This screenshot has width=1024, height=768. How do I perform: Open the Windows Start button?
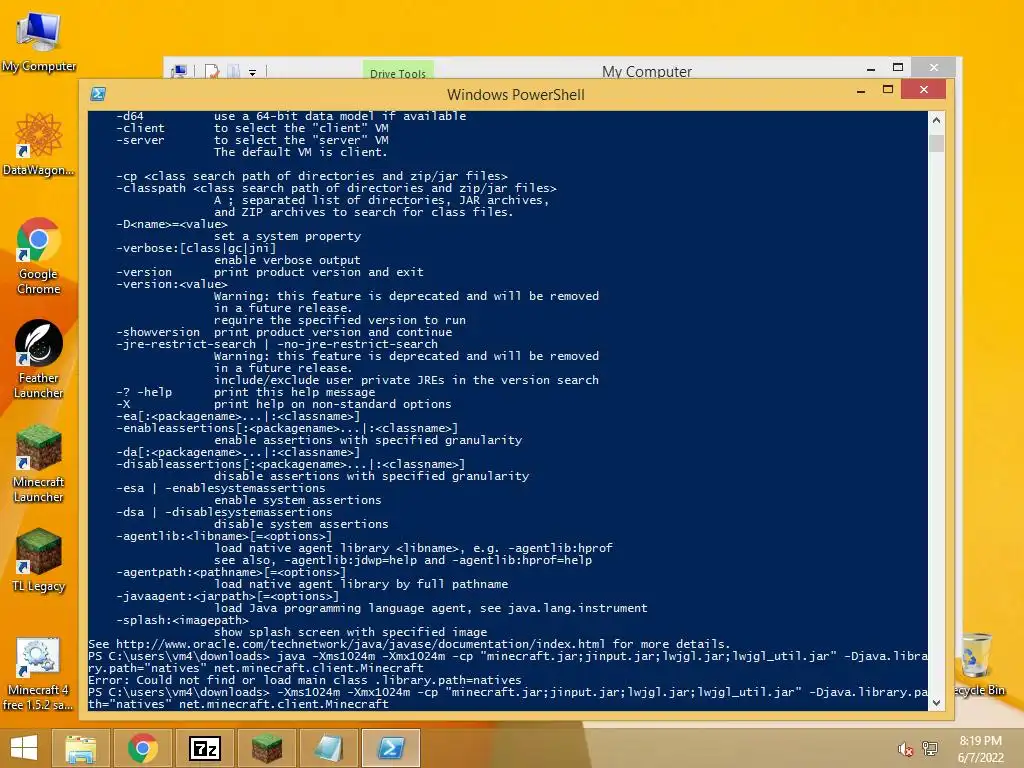(x=24, y=748)
